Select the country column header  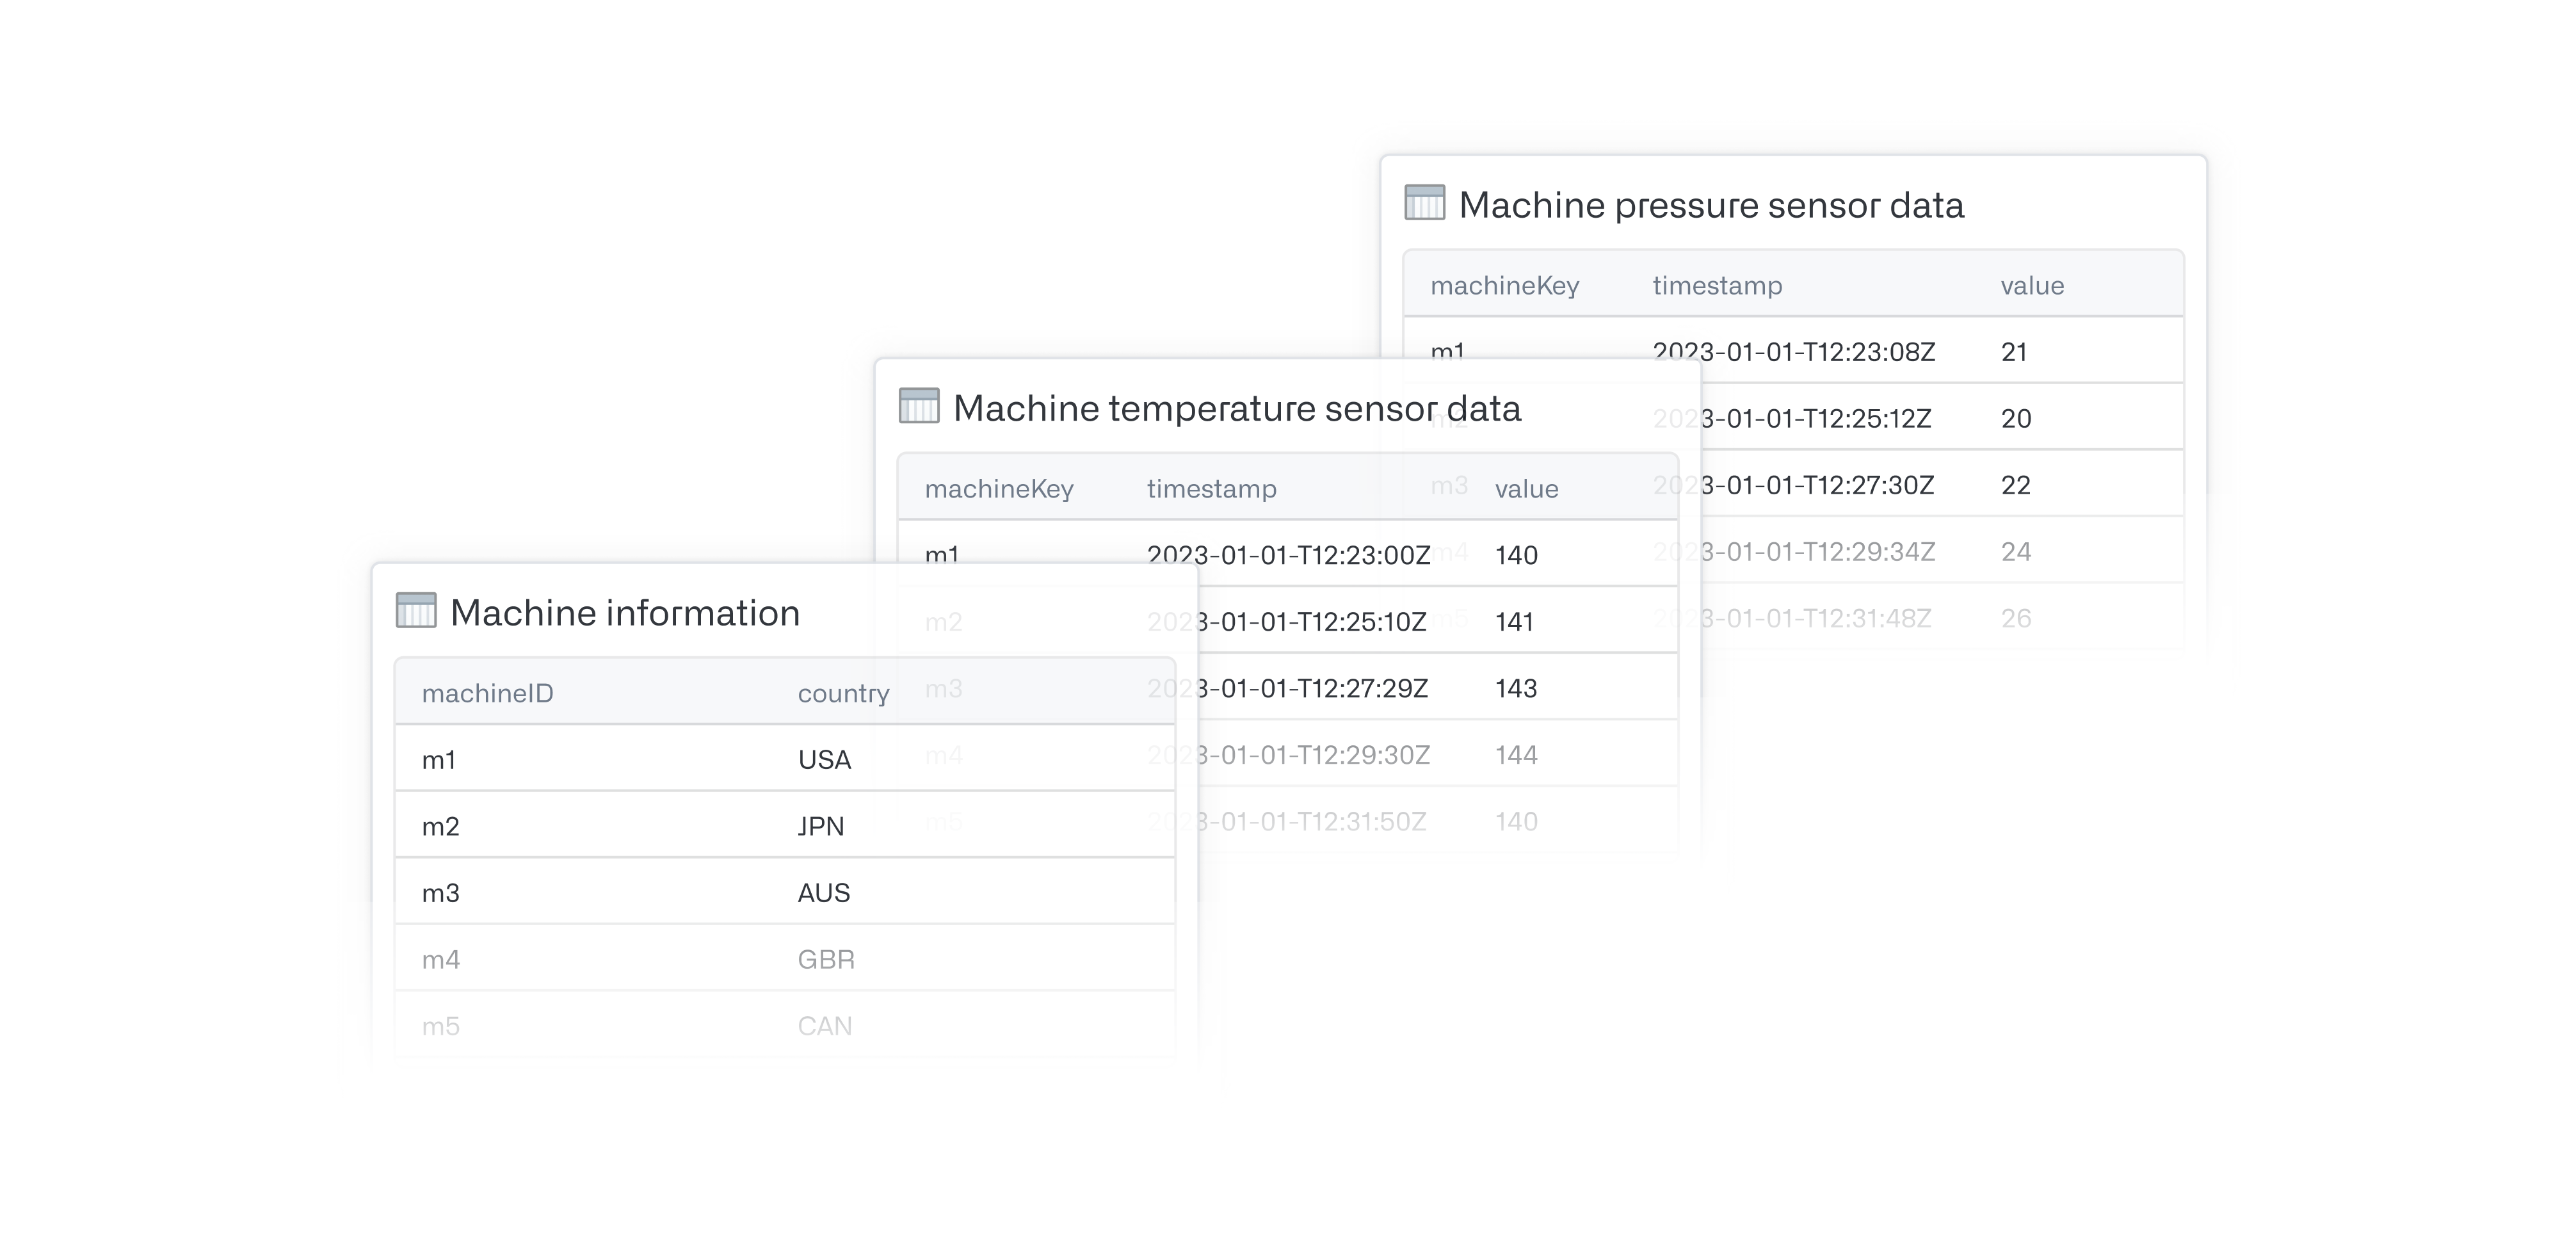843,693
